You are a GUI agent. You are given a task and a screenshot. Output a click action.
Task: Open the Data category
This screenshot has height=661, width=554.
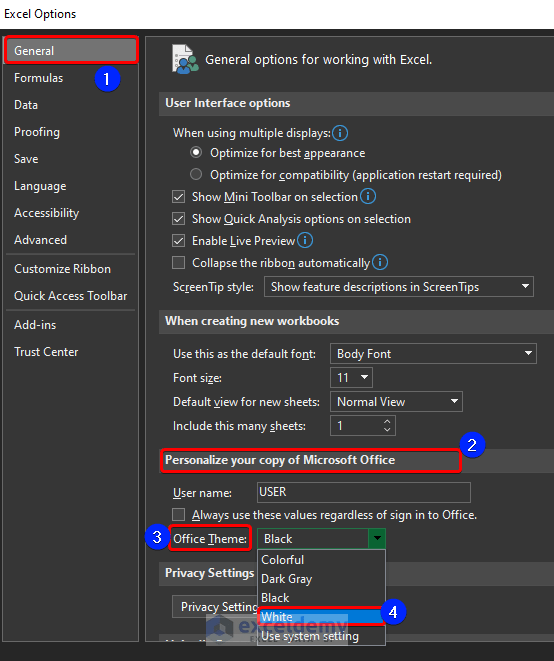click(71, 105)
